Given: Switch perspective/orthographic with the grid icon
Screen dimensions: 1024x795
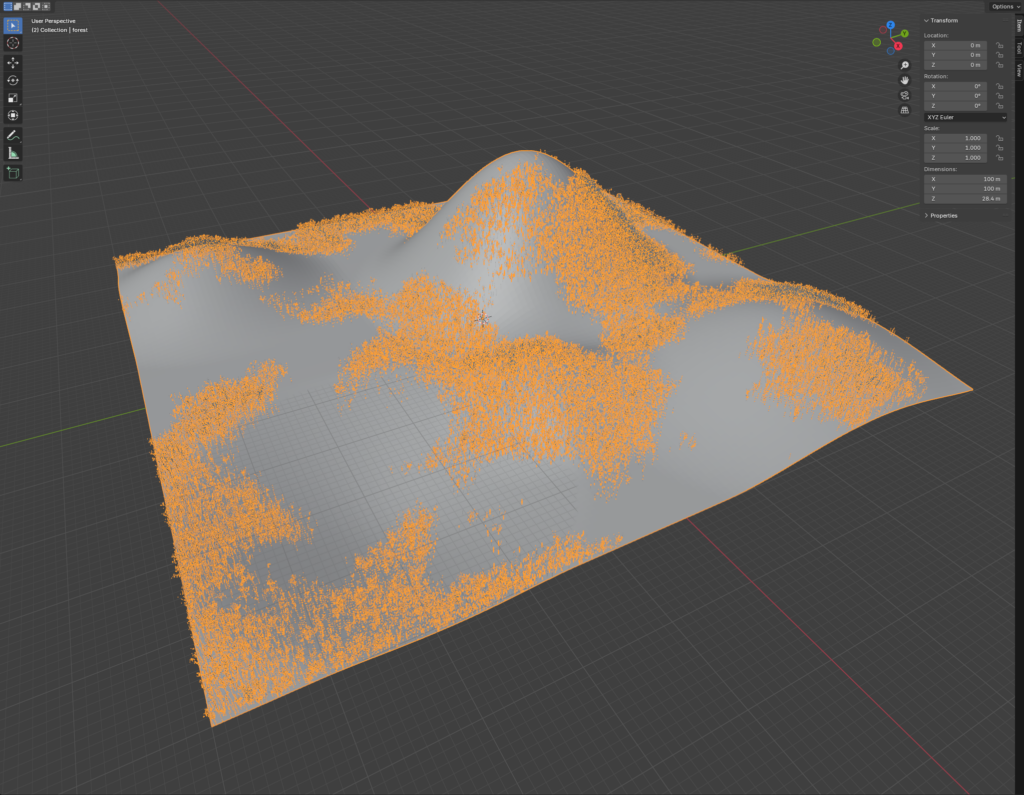Looking at the screenshot, I should 904,110.
